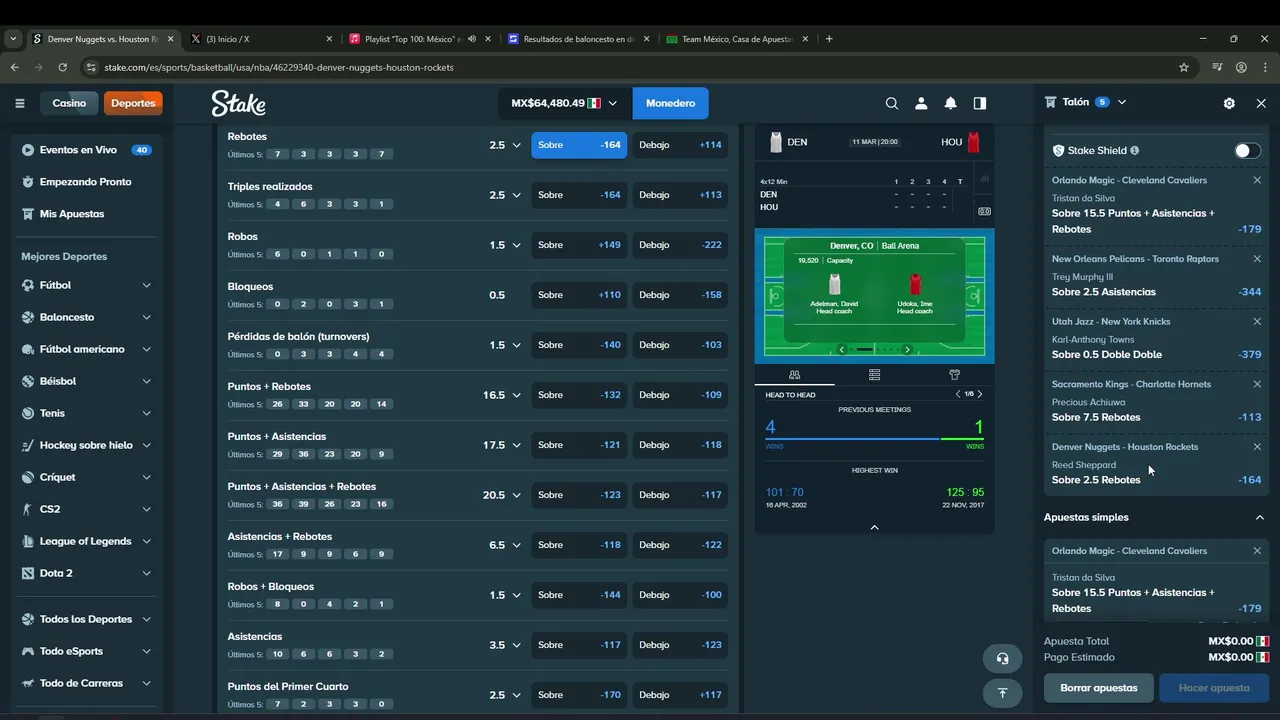The width and height of the screenshot is (1280, 720).
Task: Open bet slip settings gear
Action: point(1229,103)
